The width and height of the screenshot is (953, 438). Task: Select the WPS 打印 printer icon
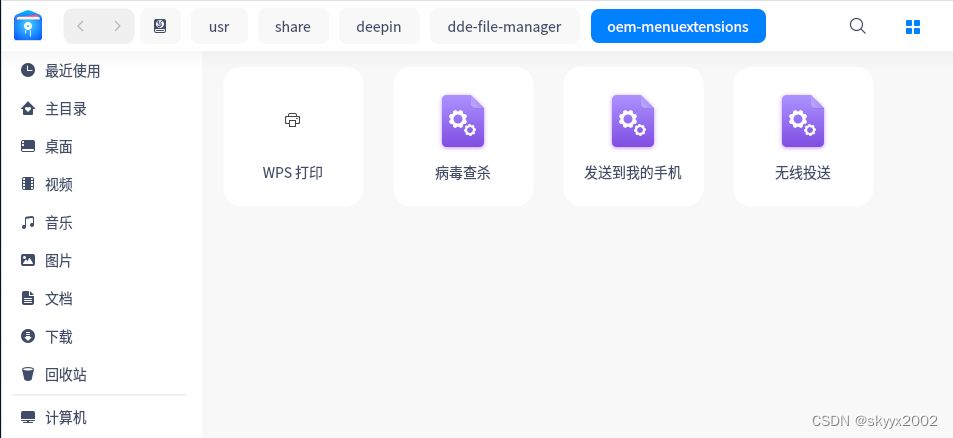(x=292, y=120)
